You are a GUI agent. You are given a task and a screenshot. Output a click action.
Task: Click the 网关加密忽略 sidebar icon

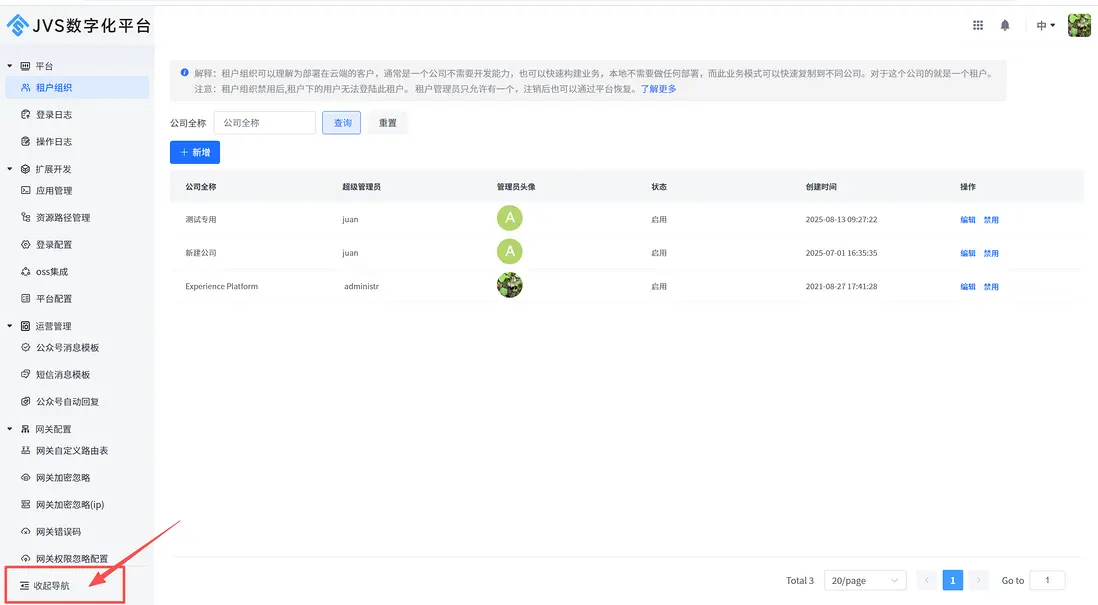click(x=26, y=478)
